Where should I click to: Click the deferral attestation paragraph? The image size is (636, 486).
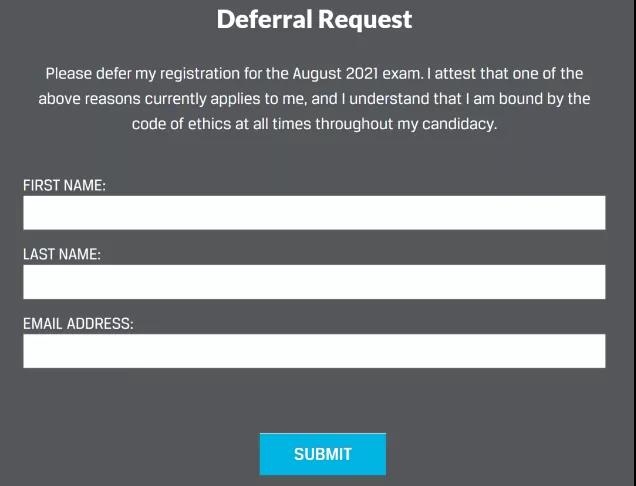[314, 99]
